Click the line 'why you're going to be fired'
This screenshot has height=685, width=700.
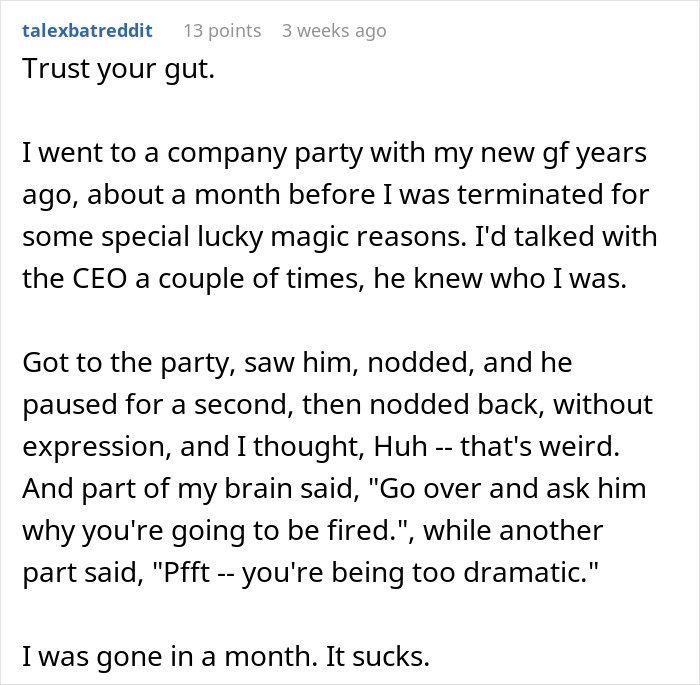(313, 531)
